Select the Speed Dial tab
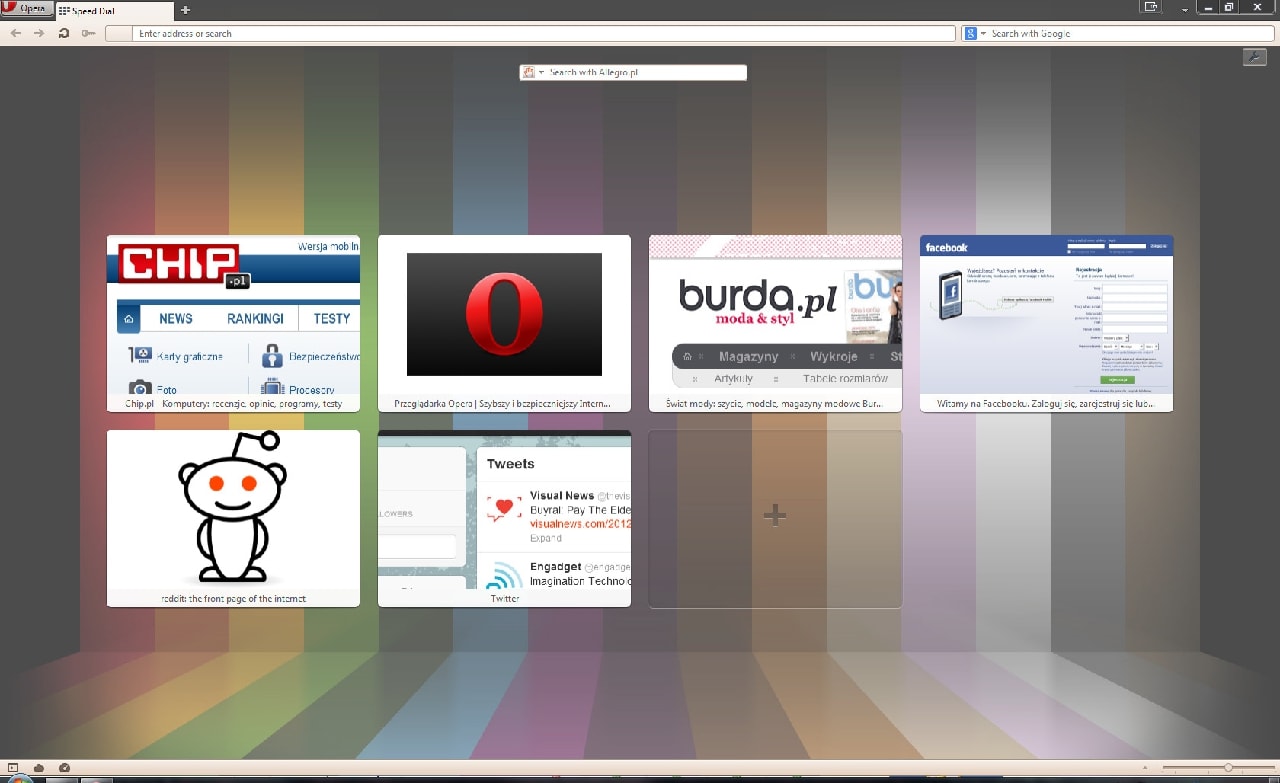Screen dimensions: 1280x783 [110, 12]
